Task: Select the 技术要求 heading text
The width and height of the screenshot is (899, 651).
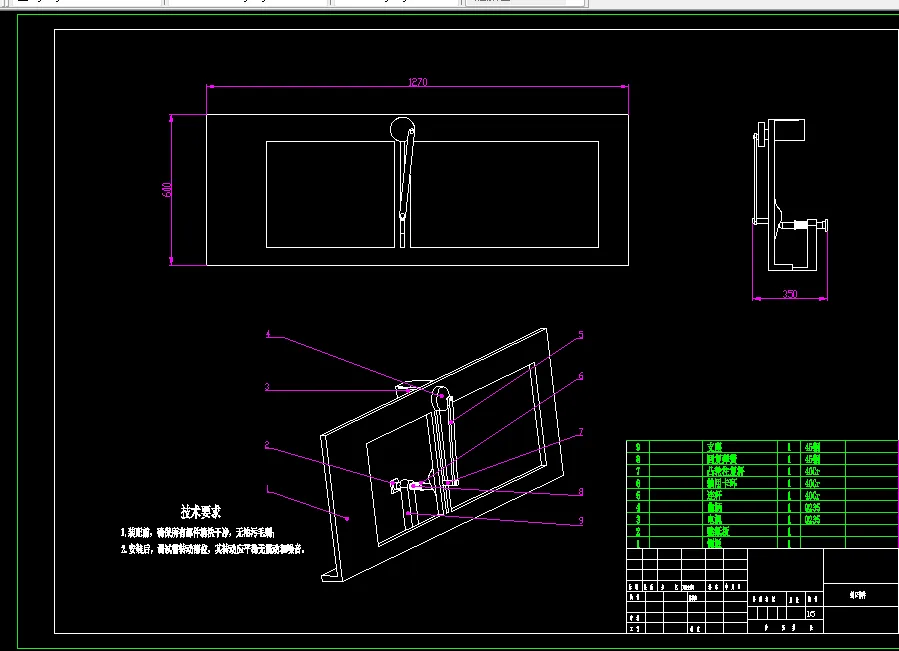Action: (201, 512)
